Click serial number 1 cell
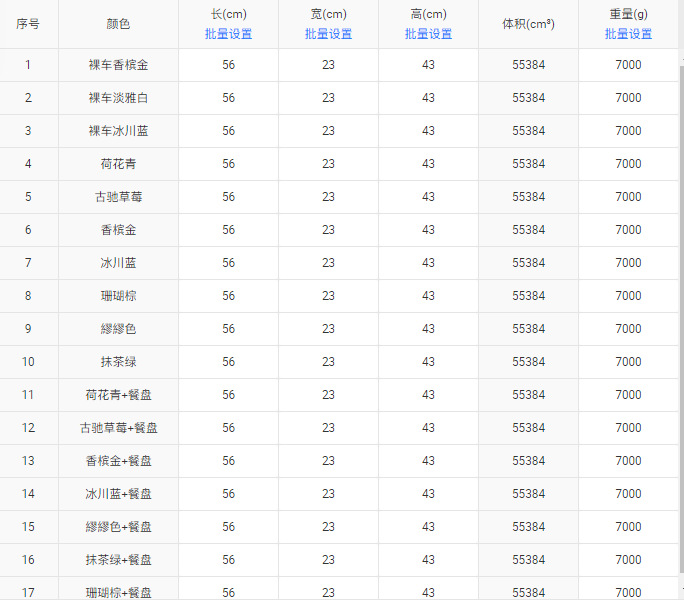 click(x=28, y=65)
